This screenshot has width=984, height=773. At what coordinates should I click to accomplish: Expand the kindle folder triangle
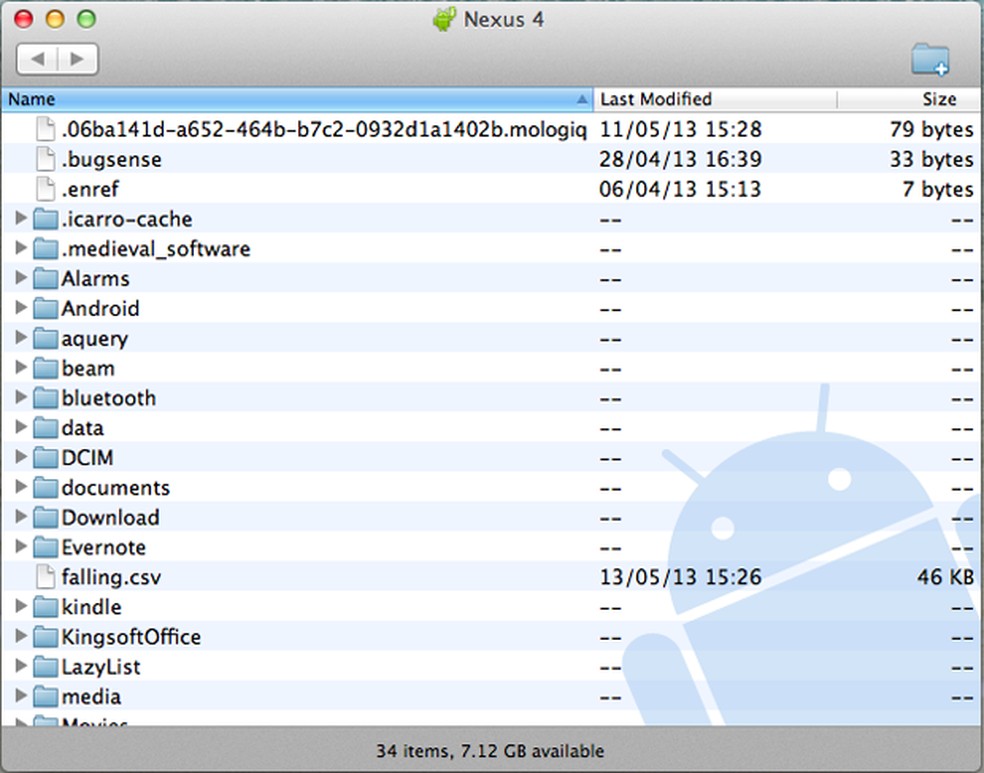click(x=21, y=605)
